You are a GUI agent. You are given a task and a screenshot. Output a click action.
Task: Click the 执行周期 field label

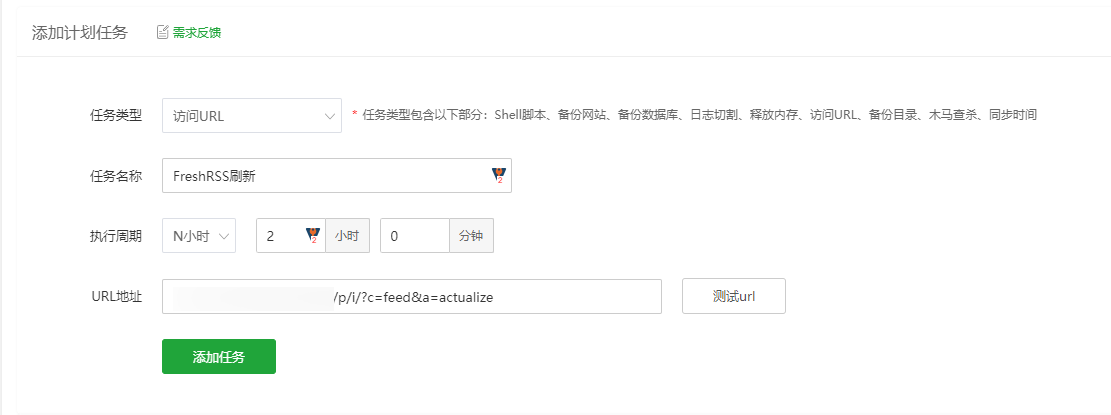116,236
